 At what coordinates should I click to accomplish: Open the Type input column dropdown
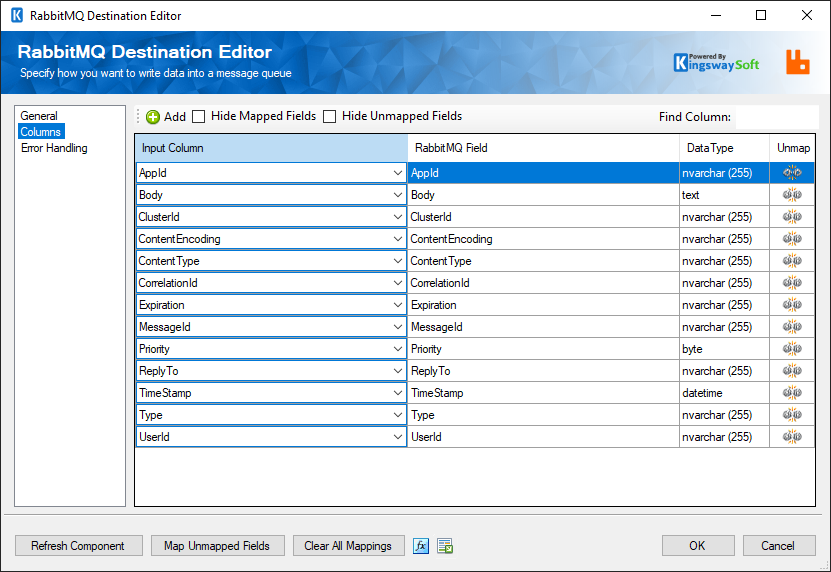tap(397, 415)
